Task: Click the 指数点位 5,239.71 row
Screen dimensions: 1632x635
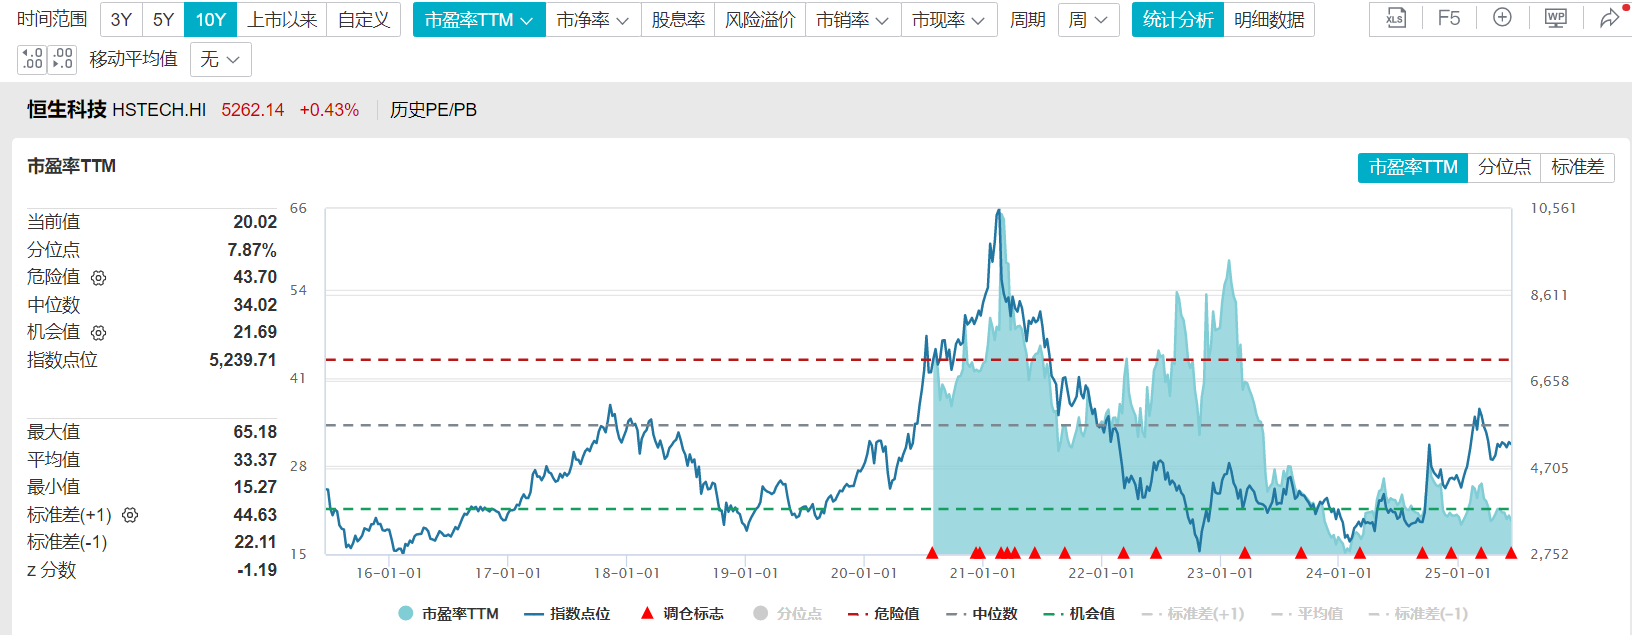Action: pos(152,360)
